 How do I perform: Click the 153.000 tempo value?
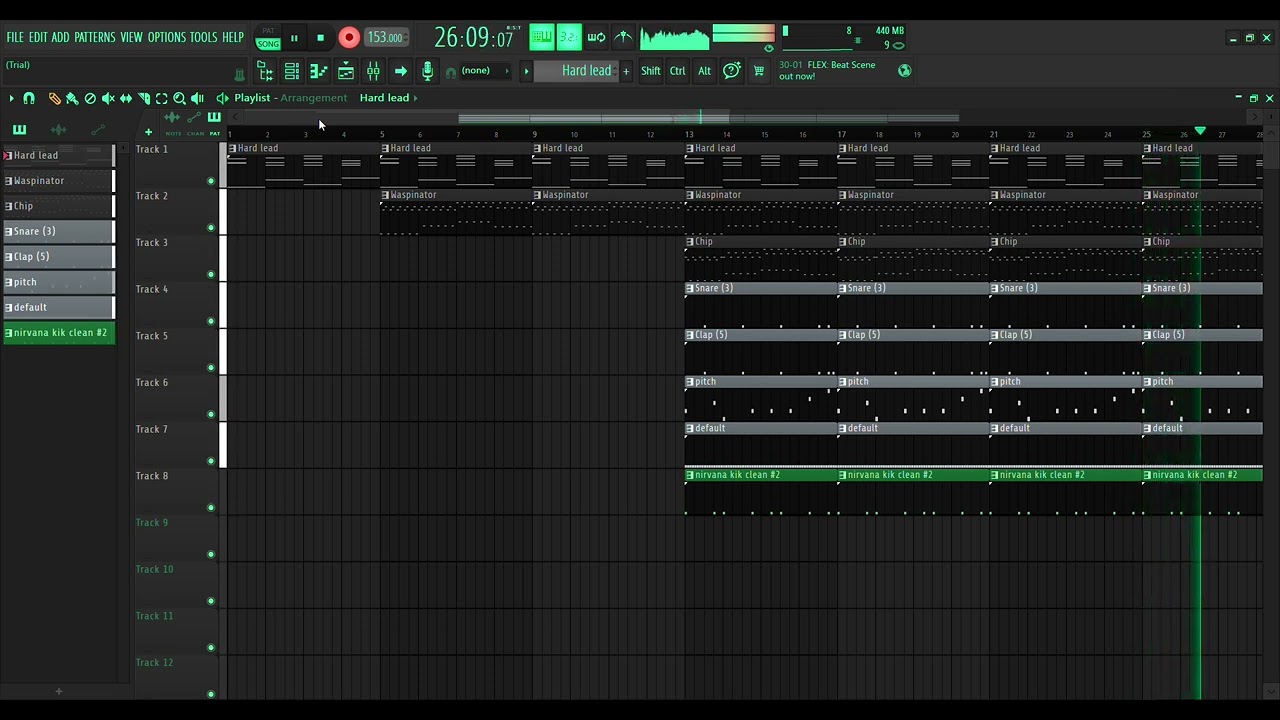point(385,38)
